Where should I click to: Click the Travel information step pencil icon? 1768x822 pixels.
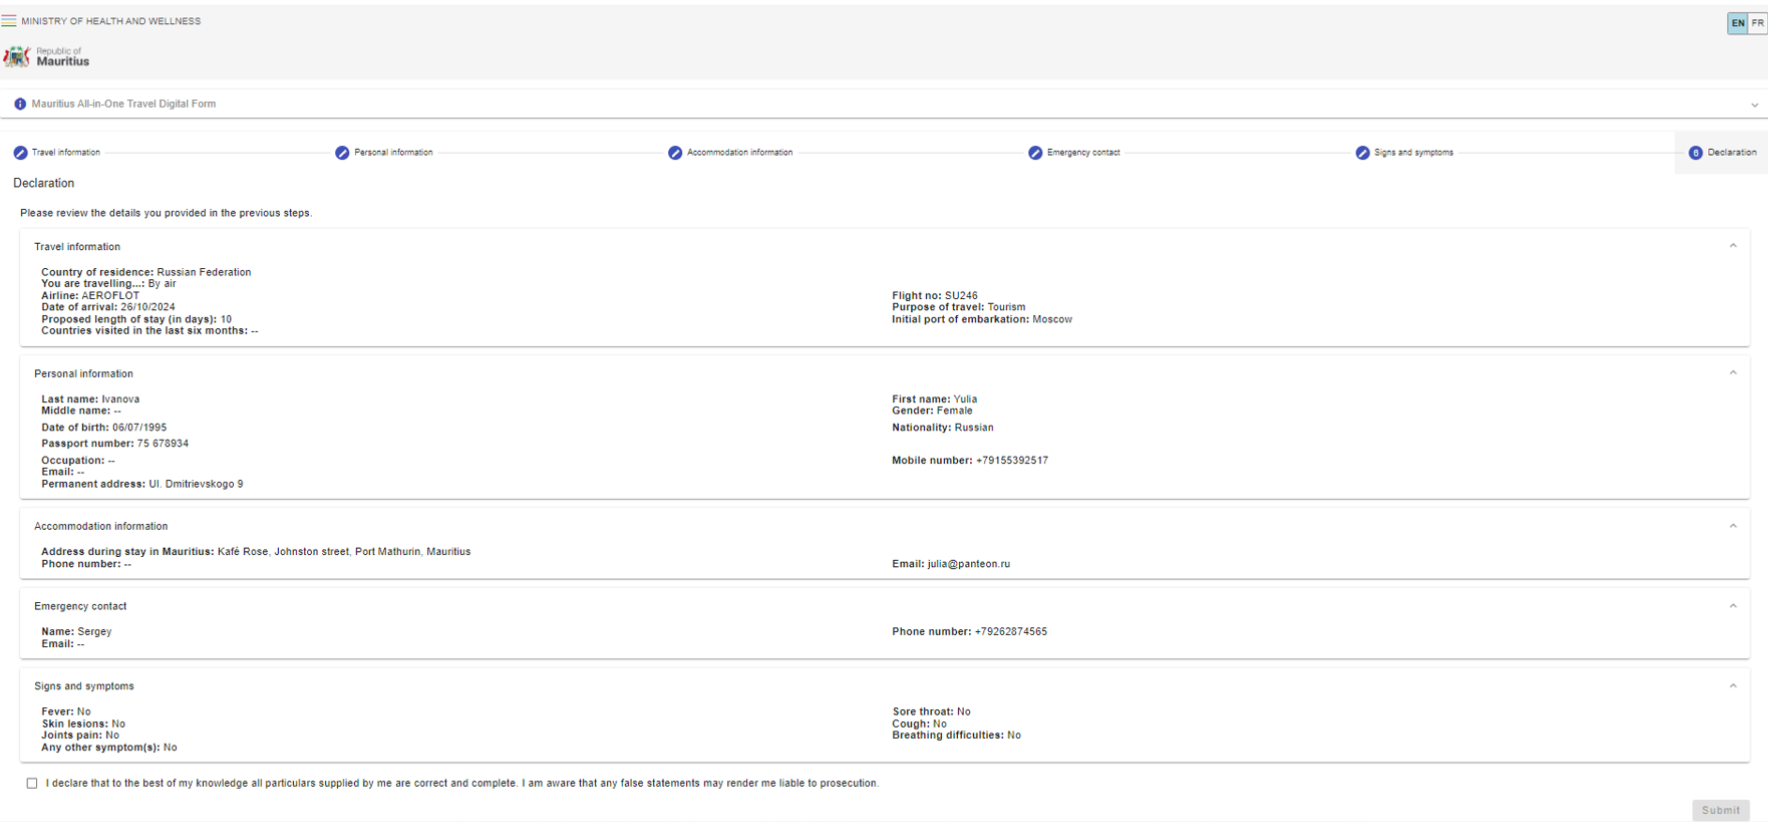pyautogui.click(x=20, y=153)
